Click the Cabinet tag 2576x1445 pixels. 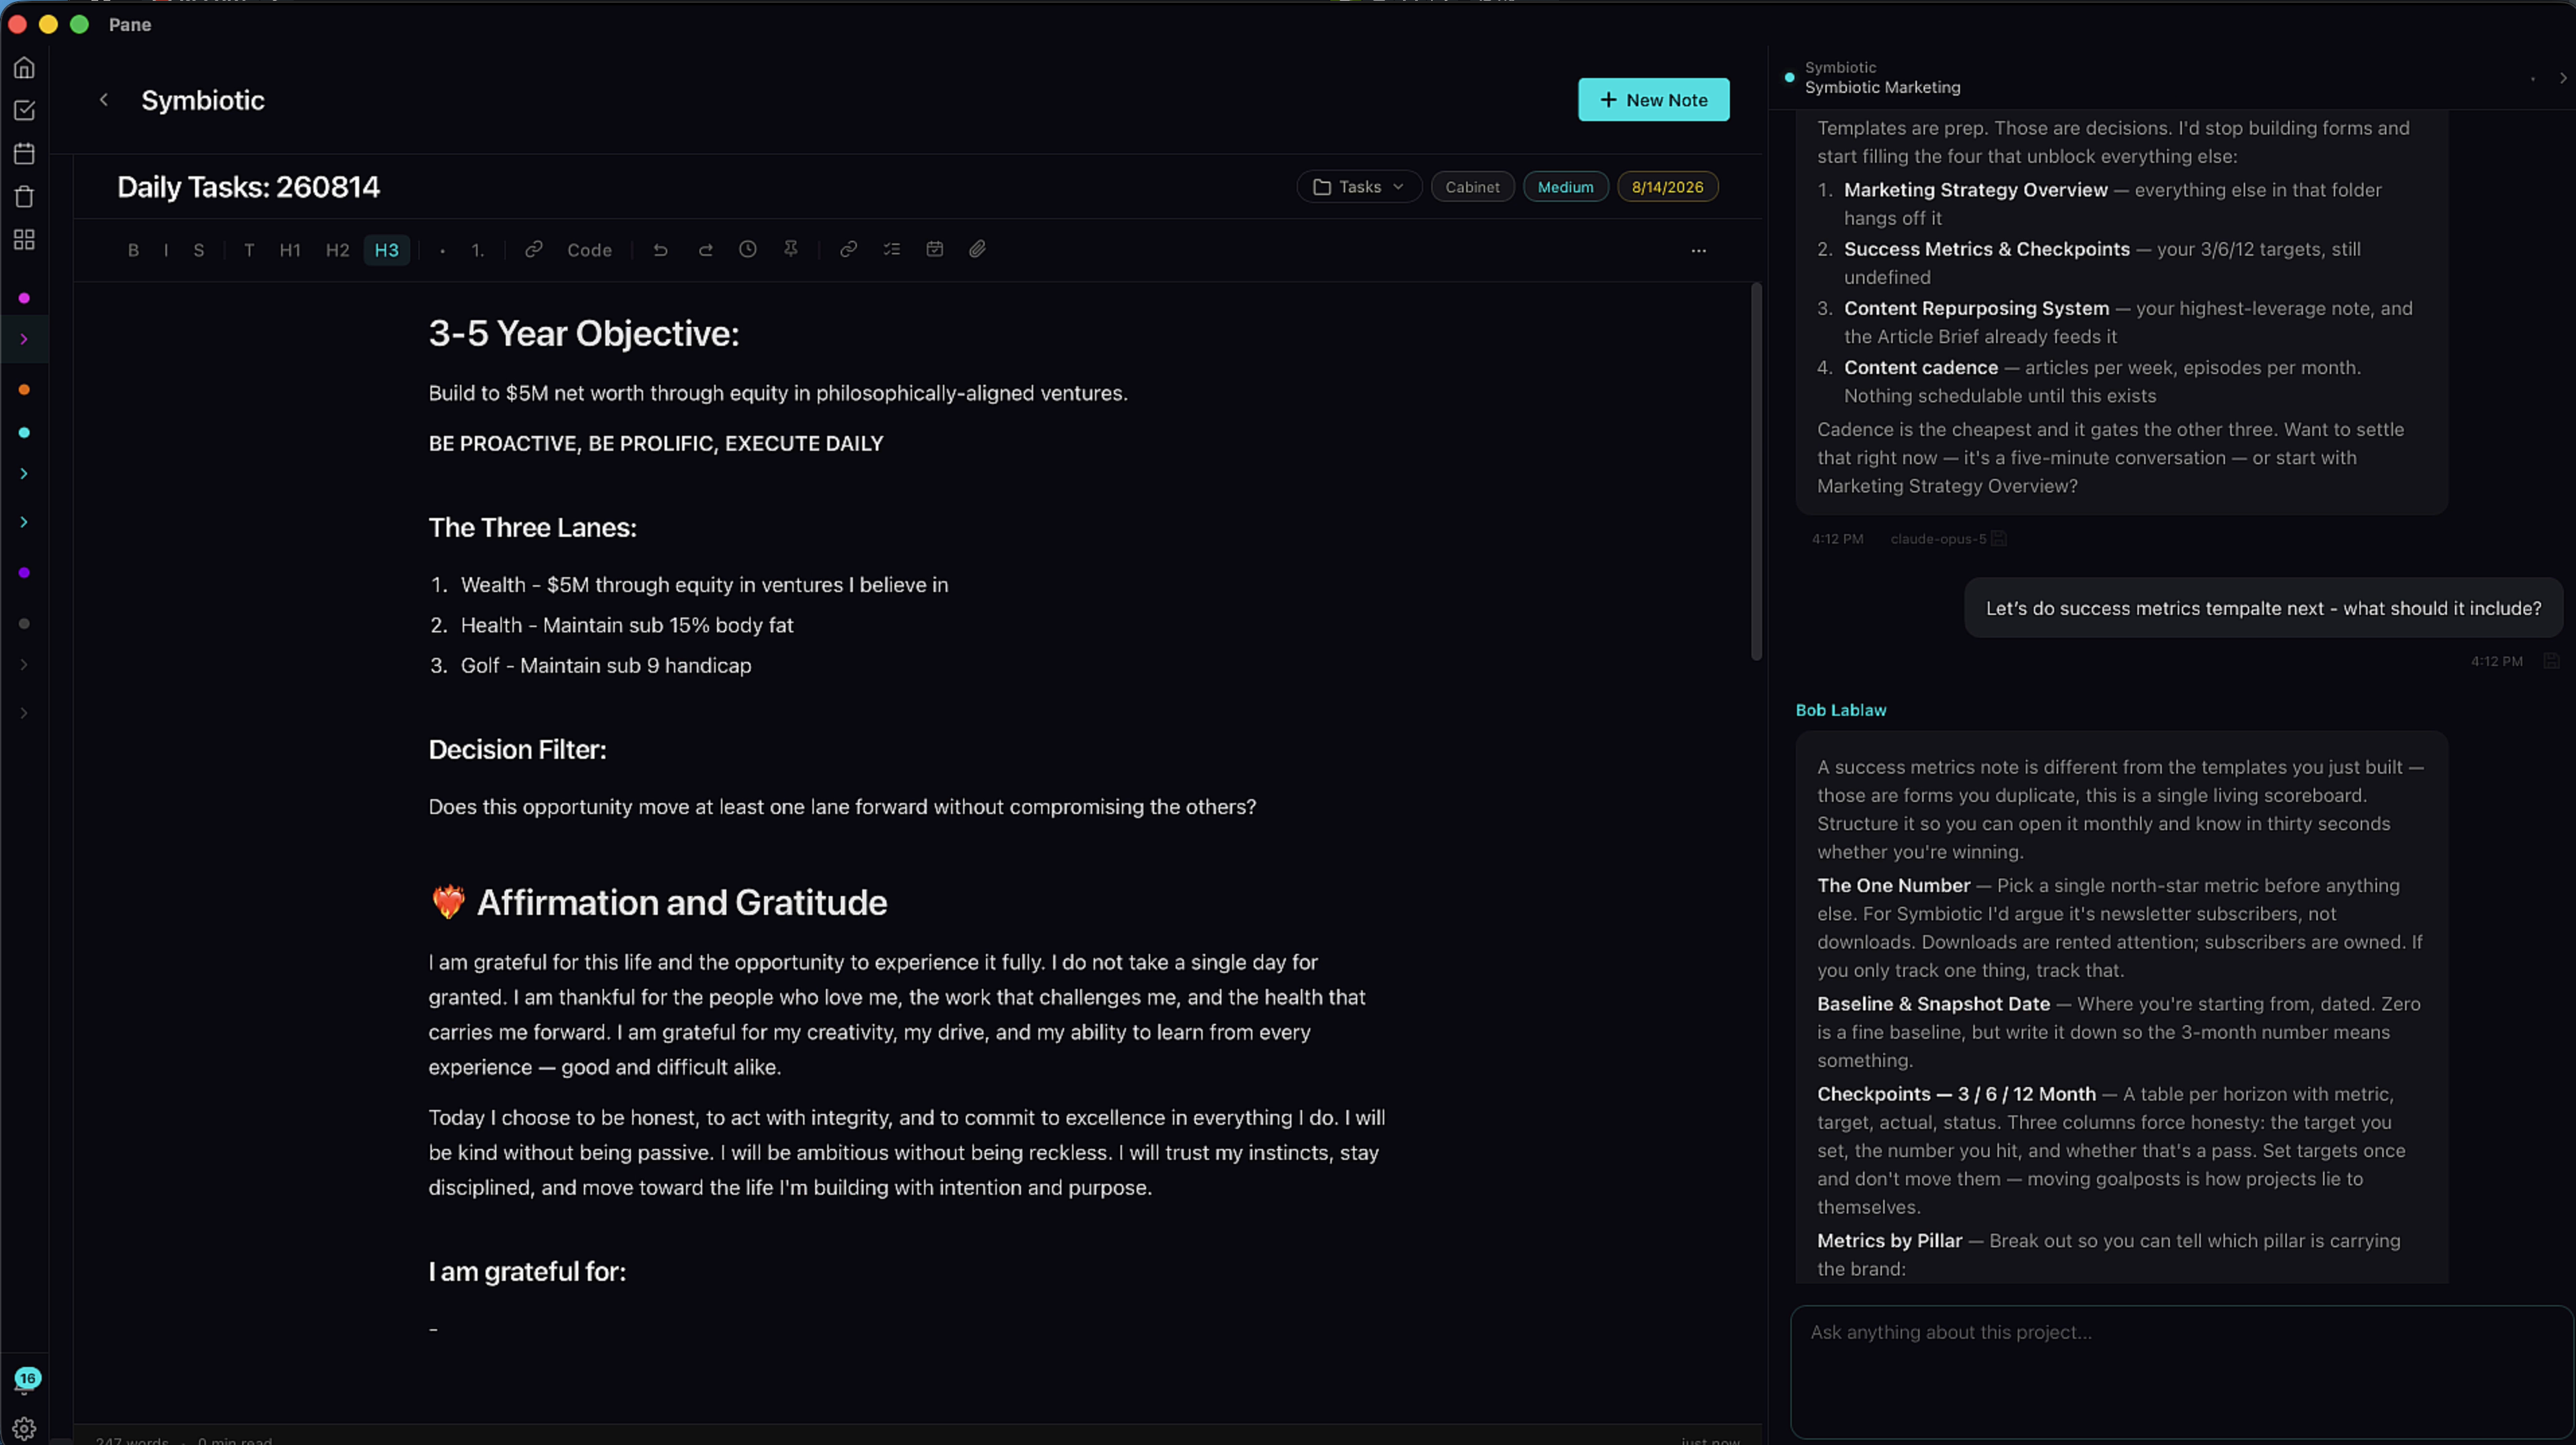tap(1472, 187)
